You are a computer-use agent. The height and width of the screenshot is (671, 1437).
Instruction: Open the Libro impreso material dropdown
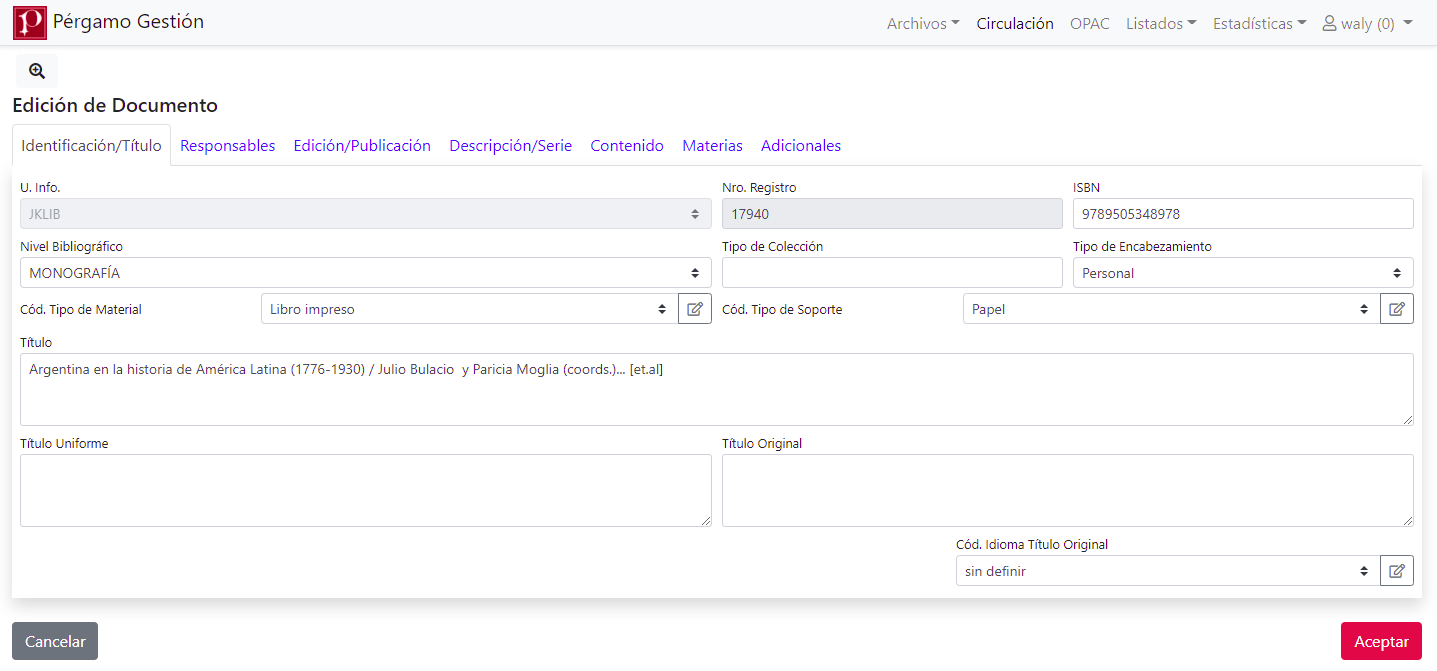(x=468, y=309)
